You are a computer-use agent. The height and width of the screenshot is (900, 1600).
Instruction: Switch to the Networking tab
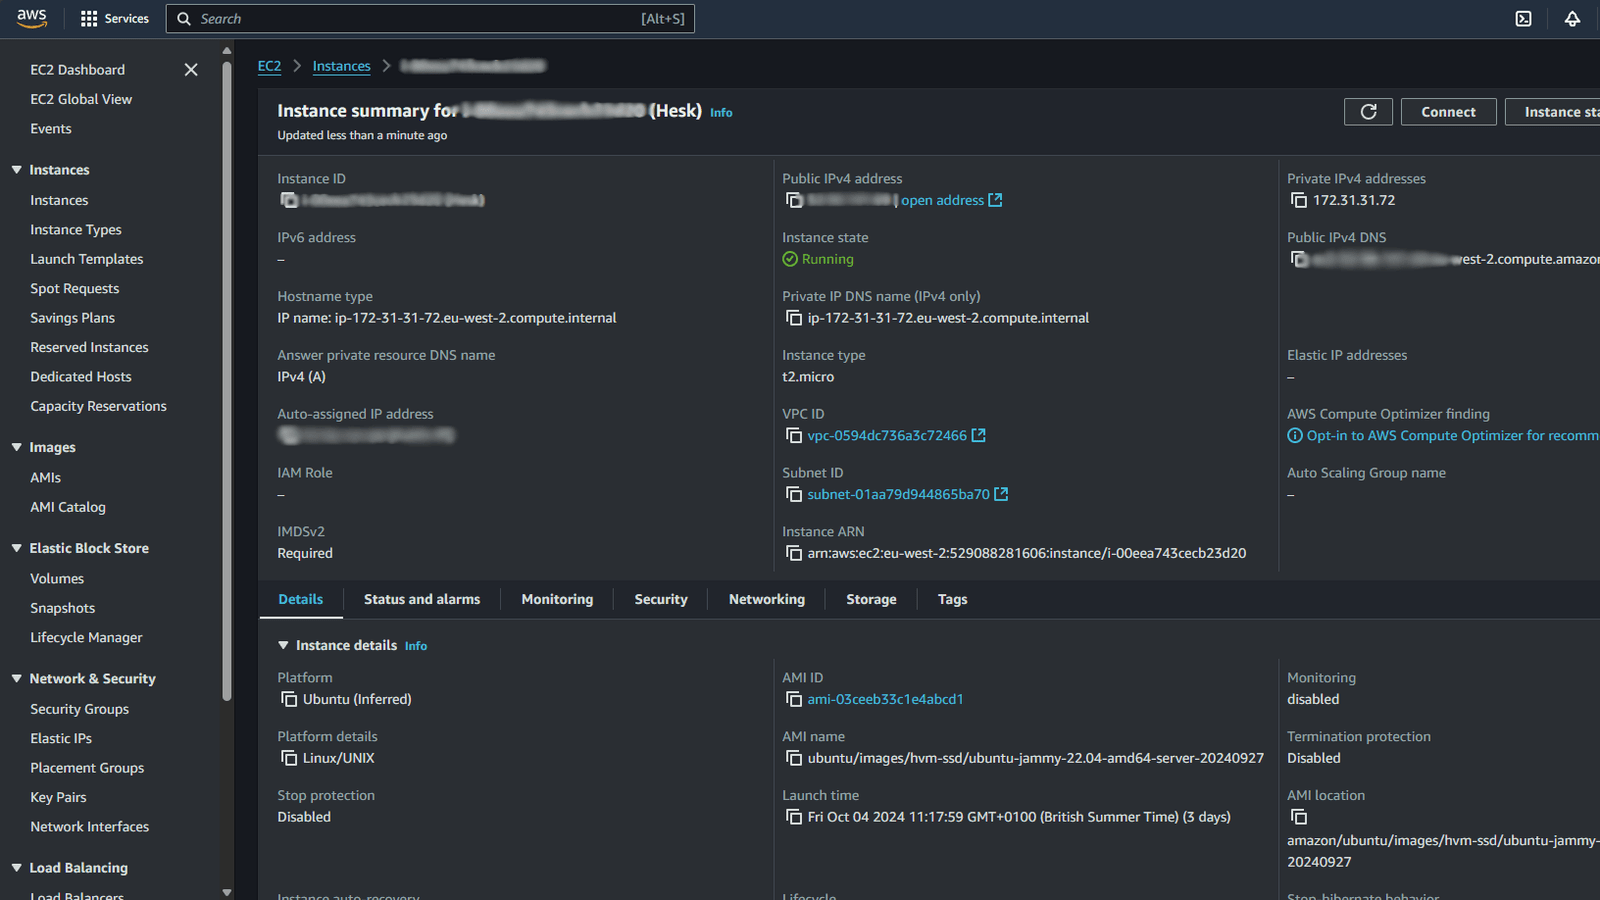click(766, 599)
